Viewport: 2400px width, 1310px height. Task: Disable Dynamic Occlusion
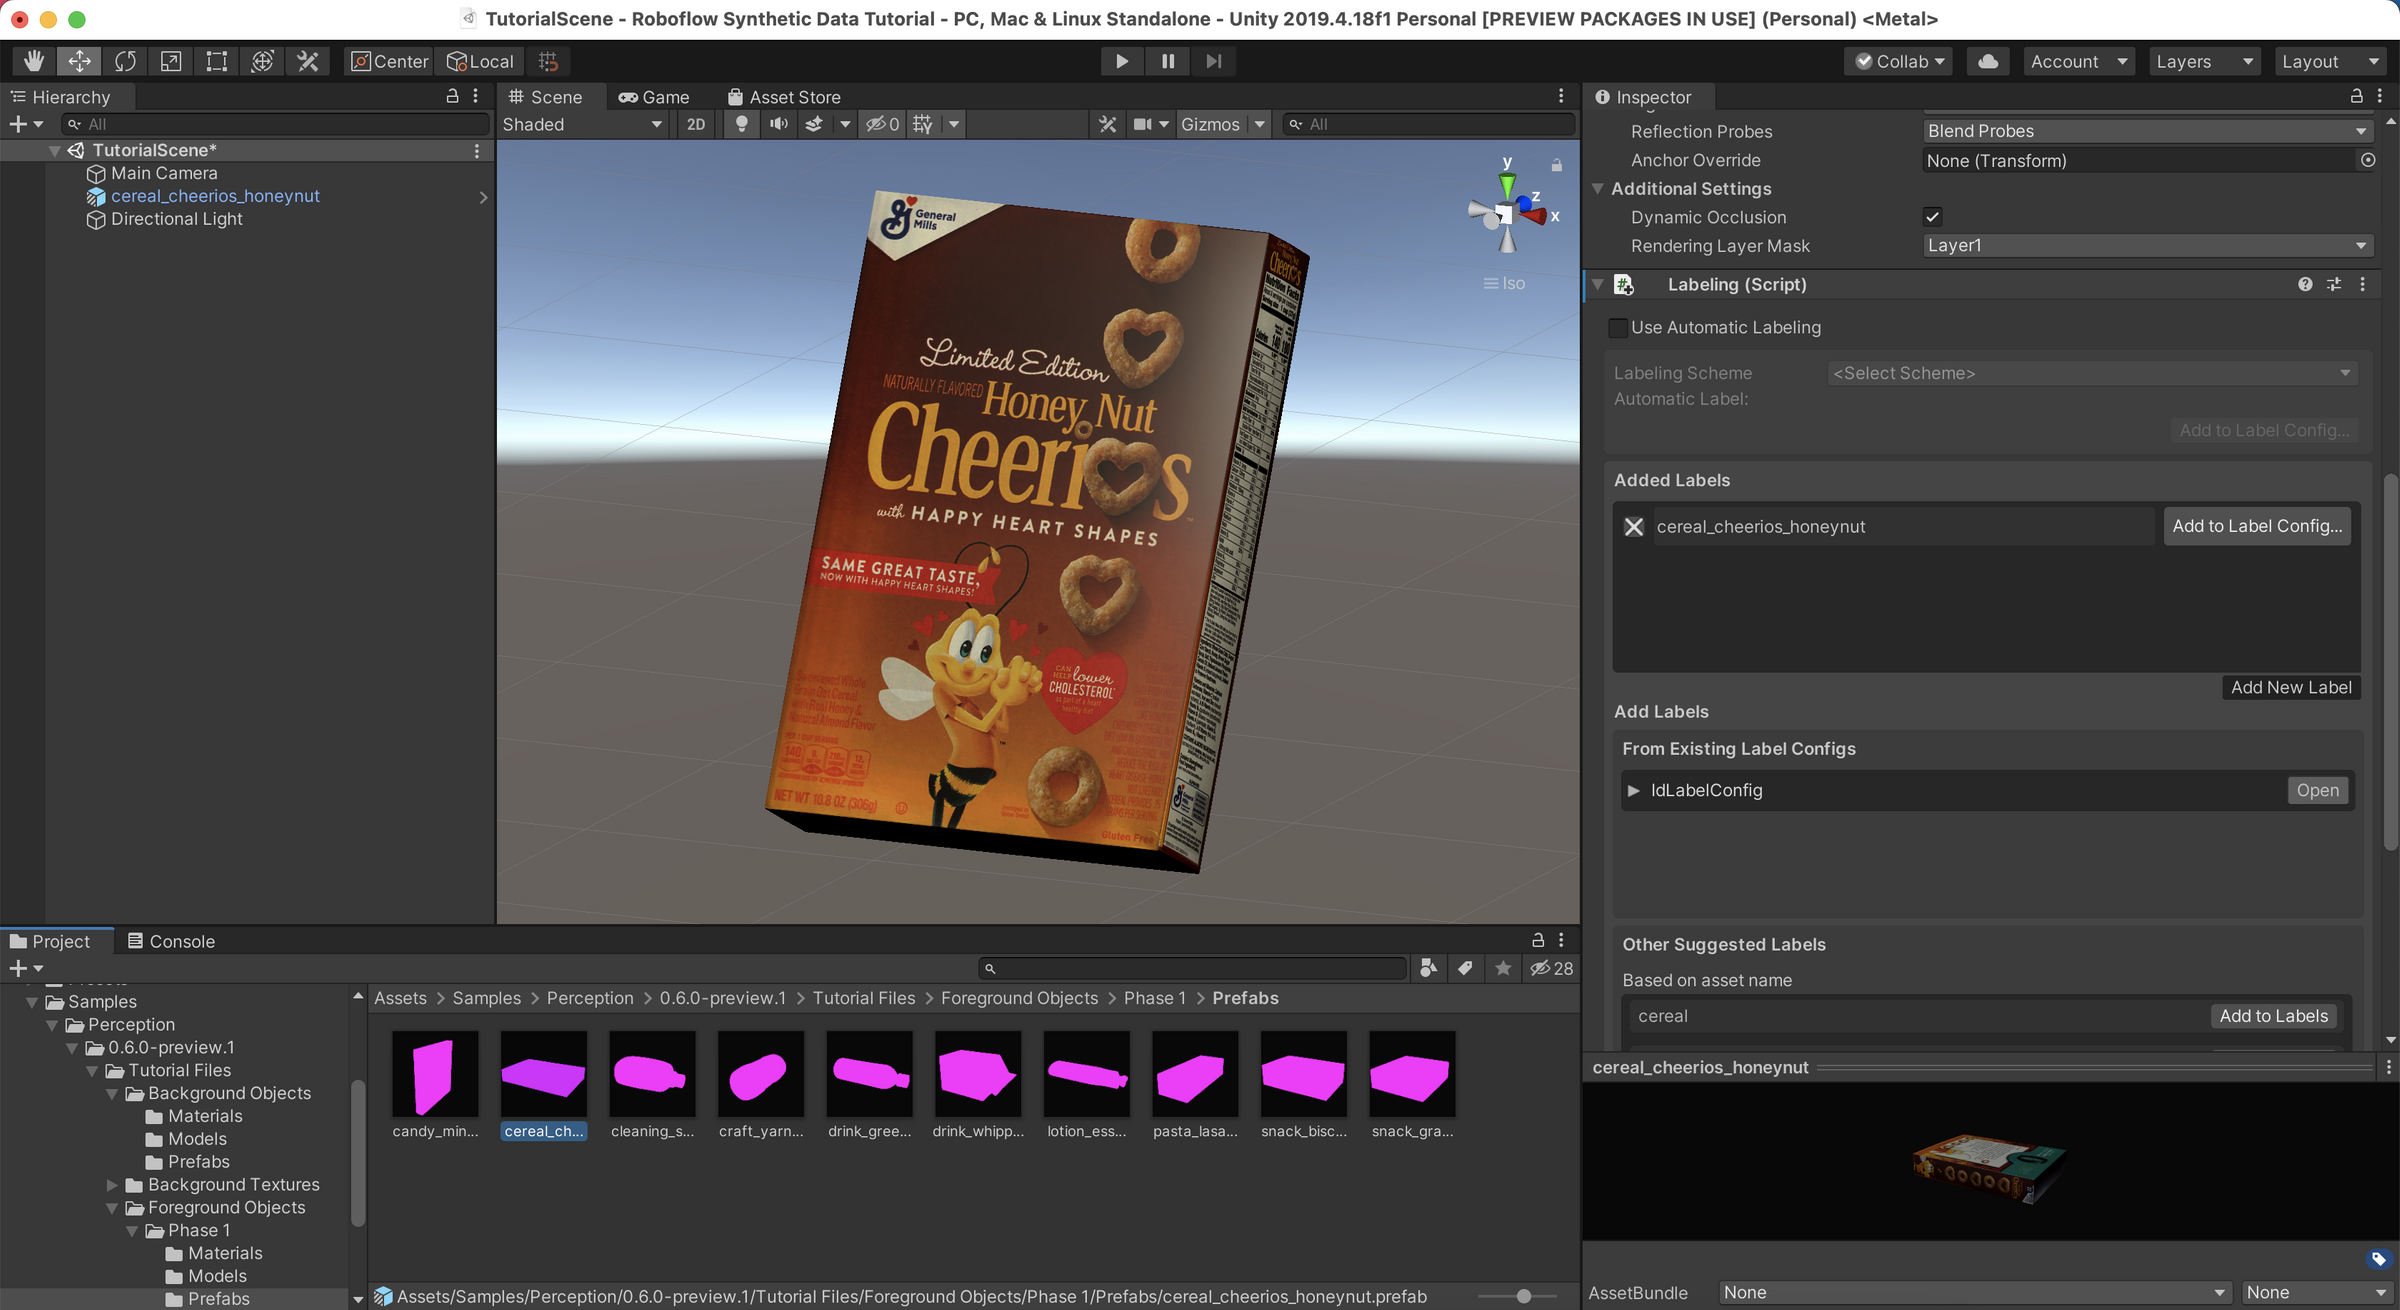coord(1932,216)
